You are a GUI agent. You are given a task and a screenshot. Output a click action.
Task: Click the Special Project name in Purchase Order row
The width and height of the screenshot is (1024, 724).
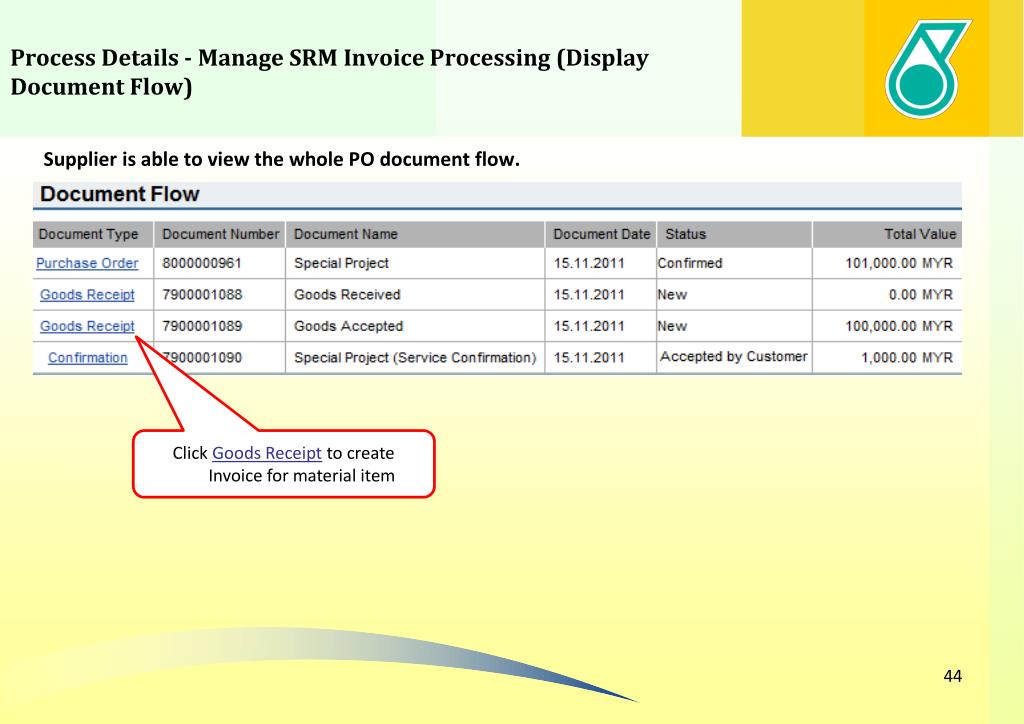341,263
